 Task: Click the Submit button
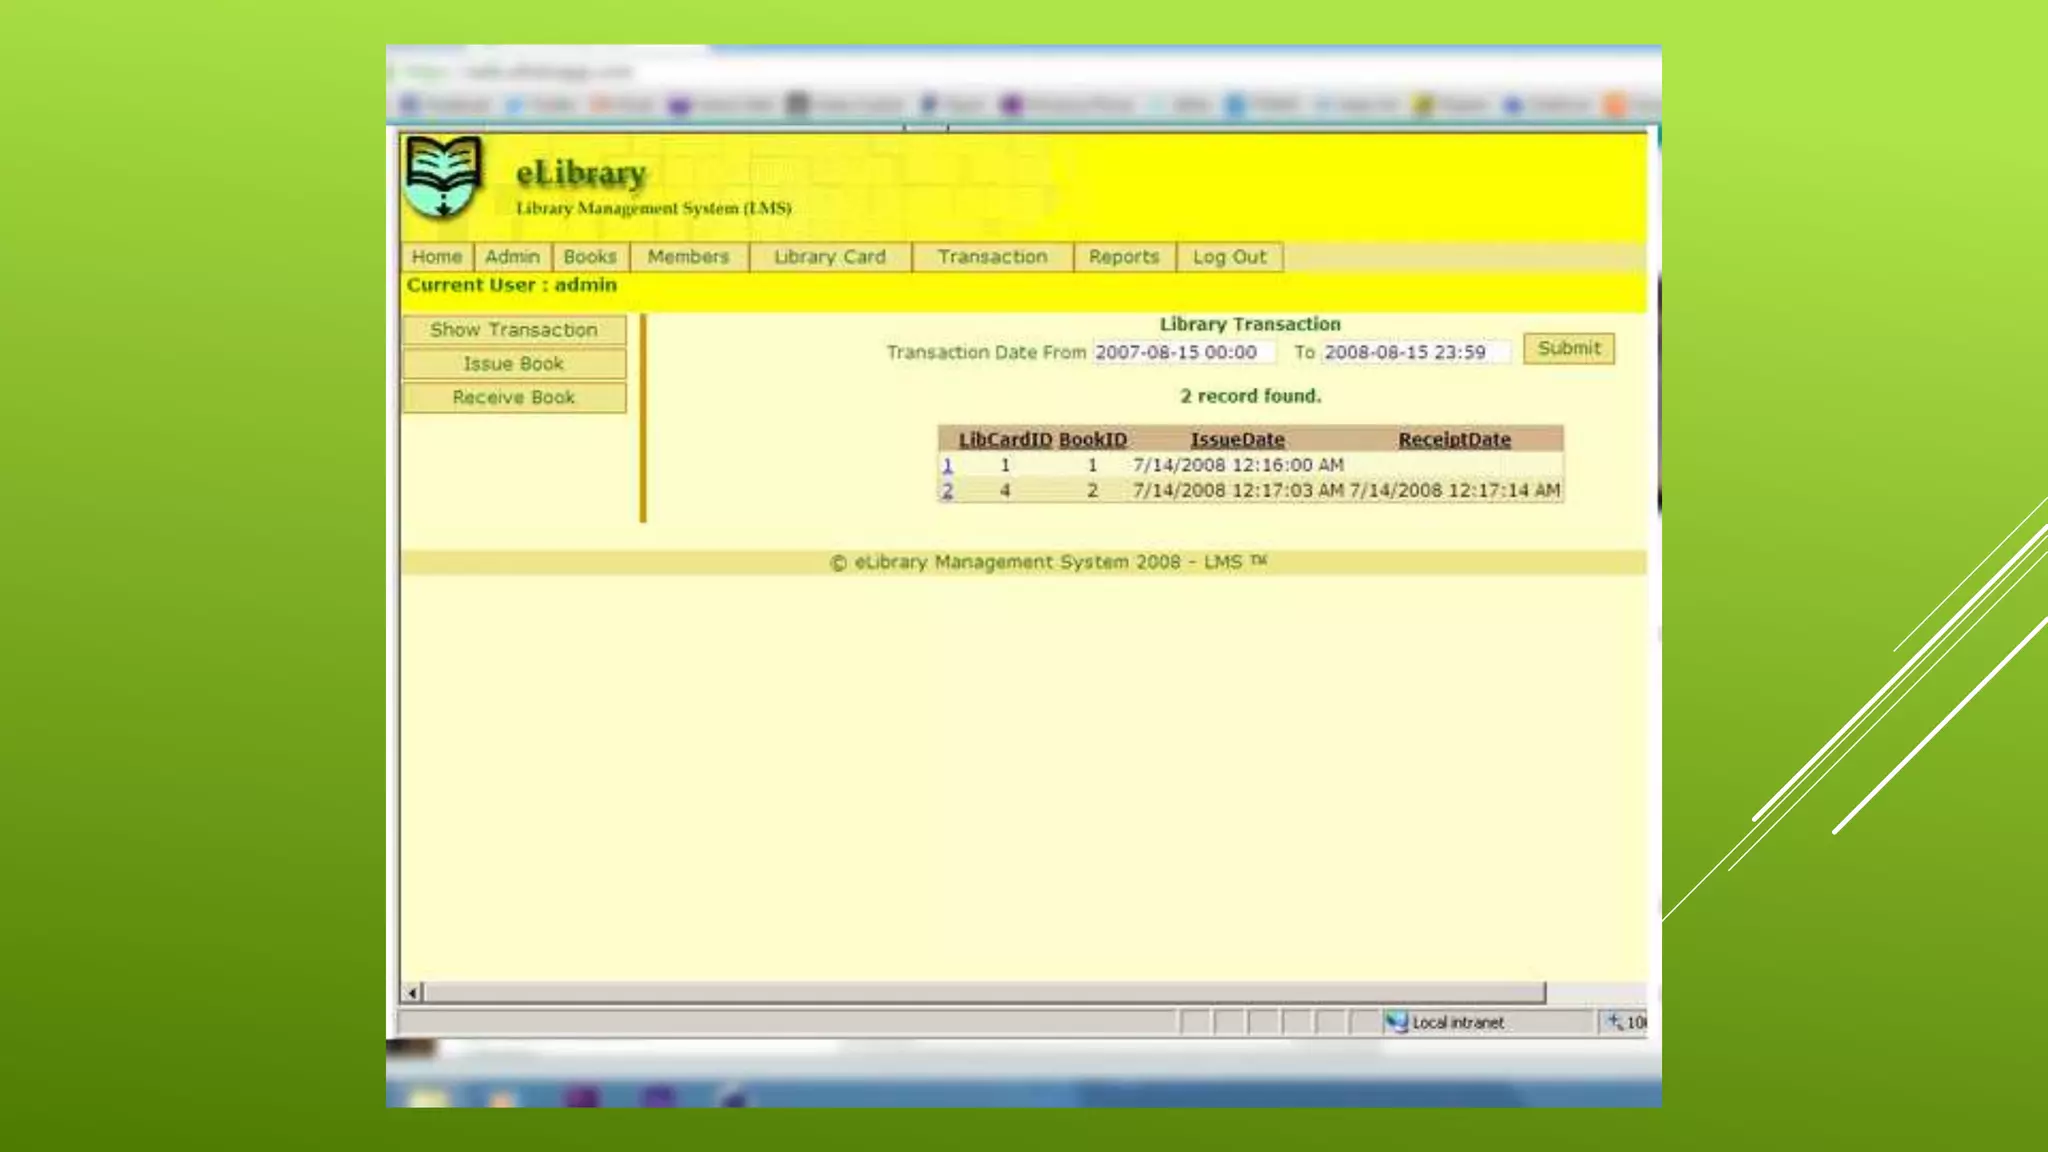1568,348
